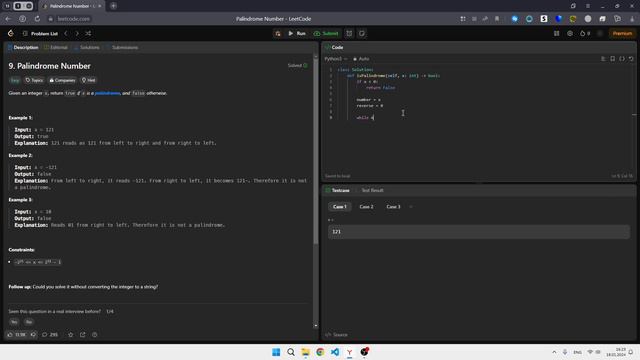640x360 pixels.
Task: Answer Yes to interview question
Action: click(x=14, y=322)
